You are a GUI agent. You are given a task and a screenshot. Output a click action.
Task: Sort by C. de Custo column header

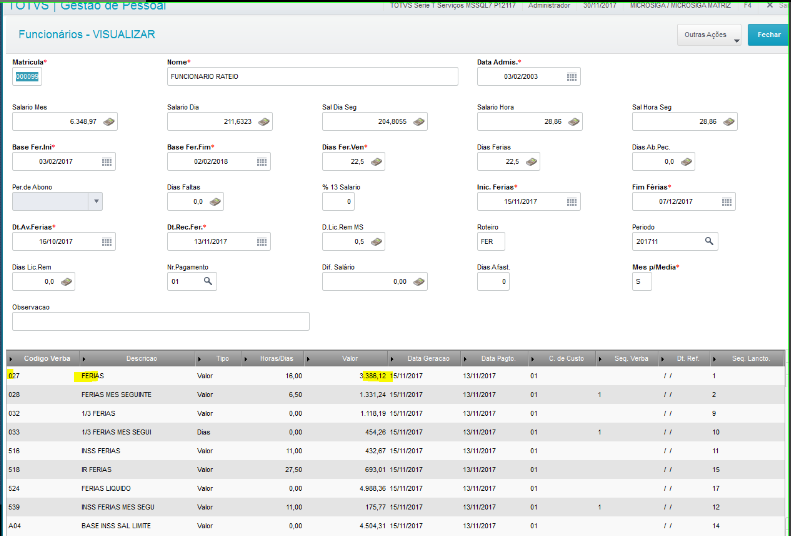point(562,359)
